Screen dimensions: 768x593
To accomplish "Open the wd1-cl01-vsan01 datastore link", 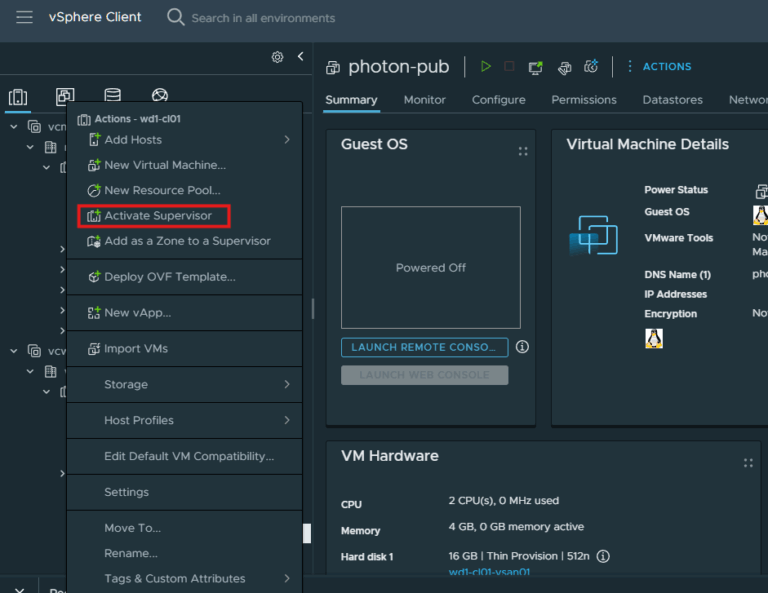I will click(489, 571).
